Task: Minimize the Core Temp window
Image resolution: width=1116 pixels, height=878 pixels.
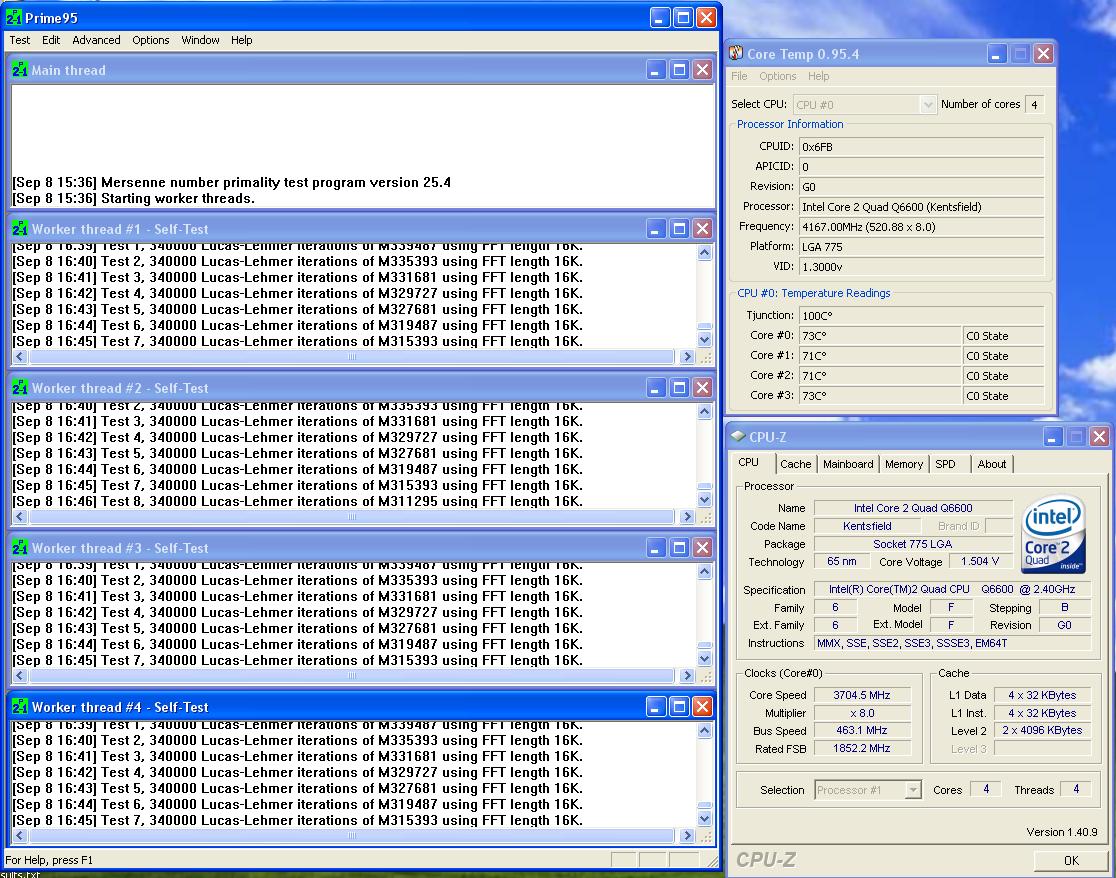Action: pyautogui.click(x=996, y=54)
